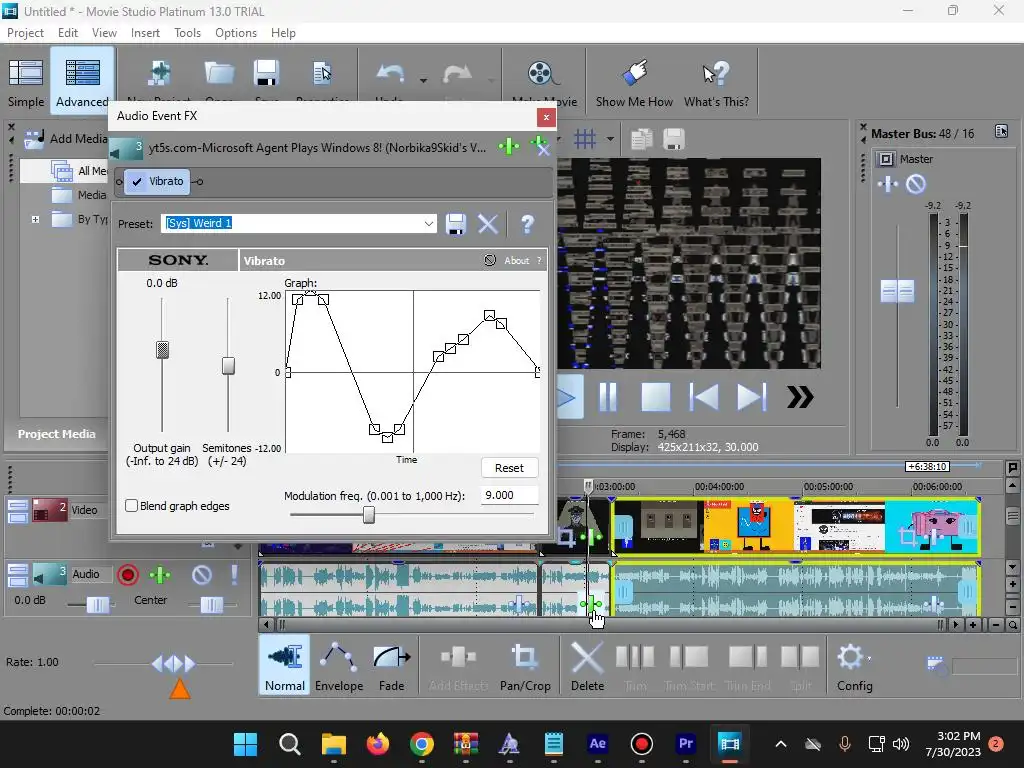This screenshot has height=768, width=1024.
Task: Open Undo history dropdown arrow
Action: pyautogui.click(x=423, y=80)
